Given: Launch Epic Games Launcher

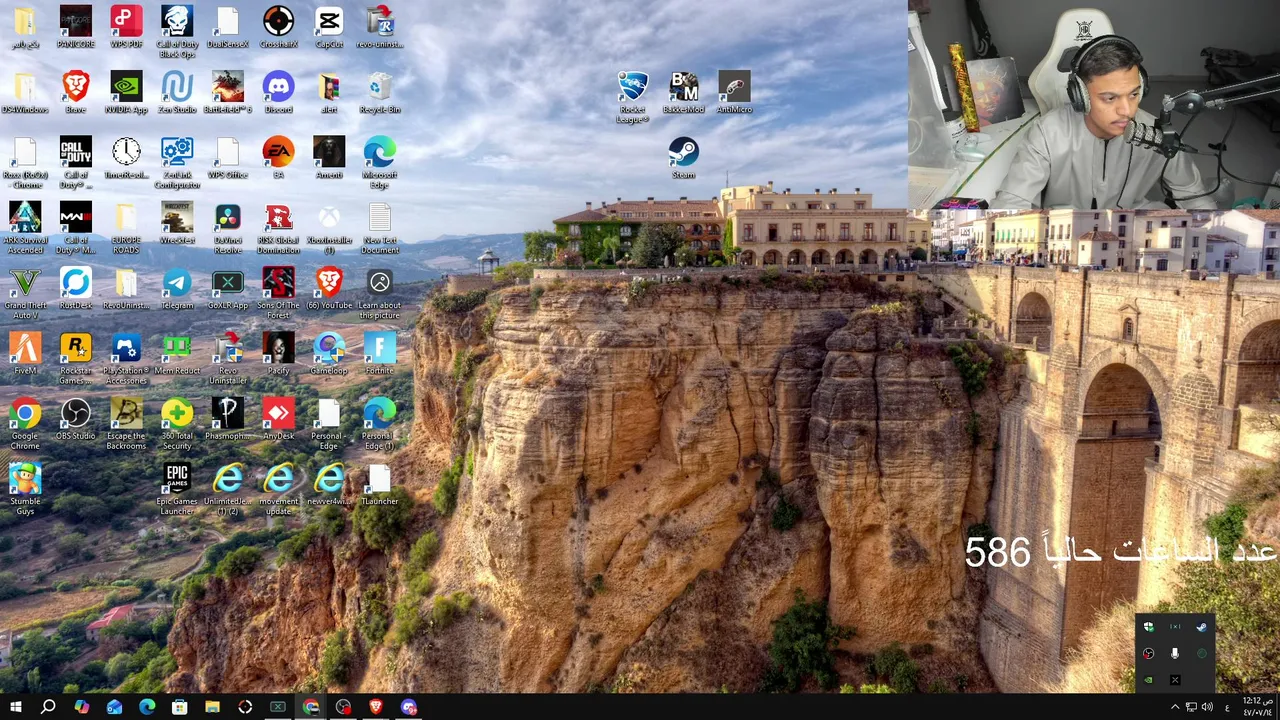Looking at the screenshot, I should 177,487.
